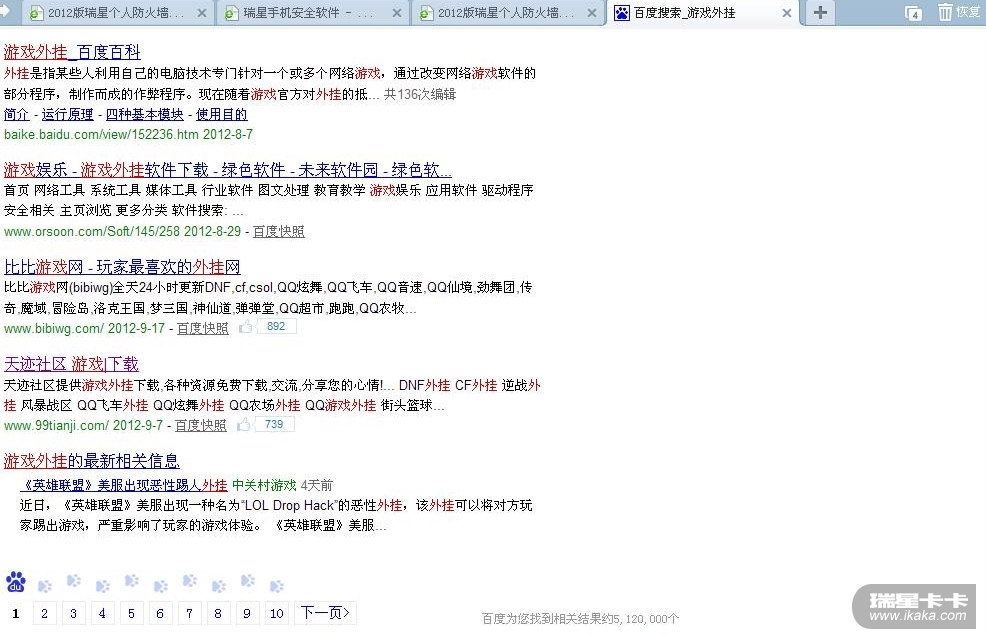Open 百度快照 for bibiwg.com result

point(202,328)
